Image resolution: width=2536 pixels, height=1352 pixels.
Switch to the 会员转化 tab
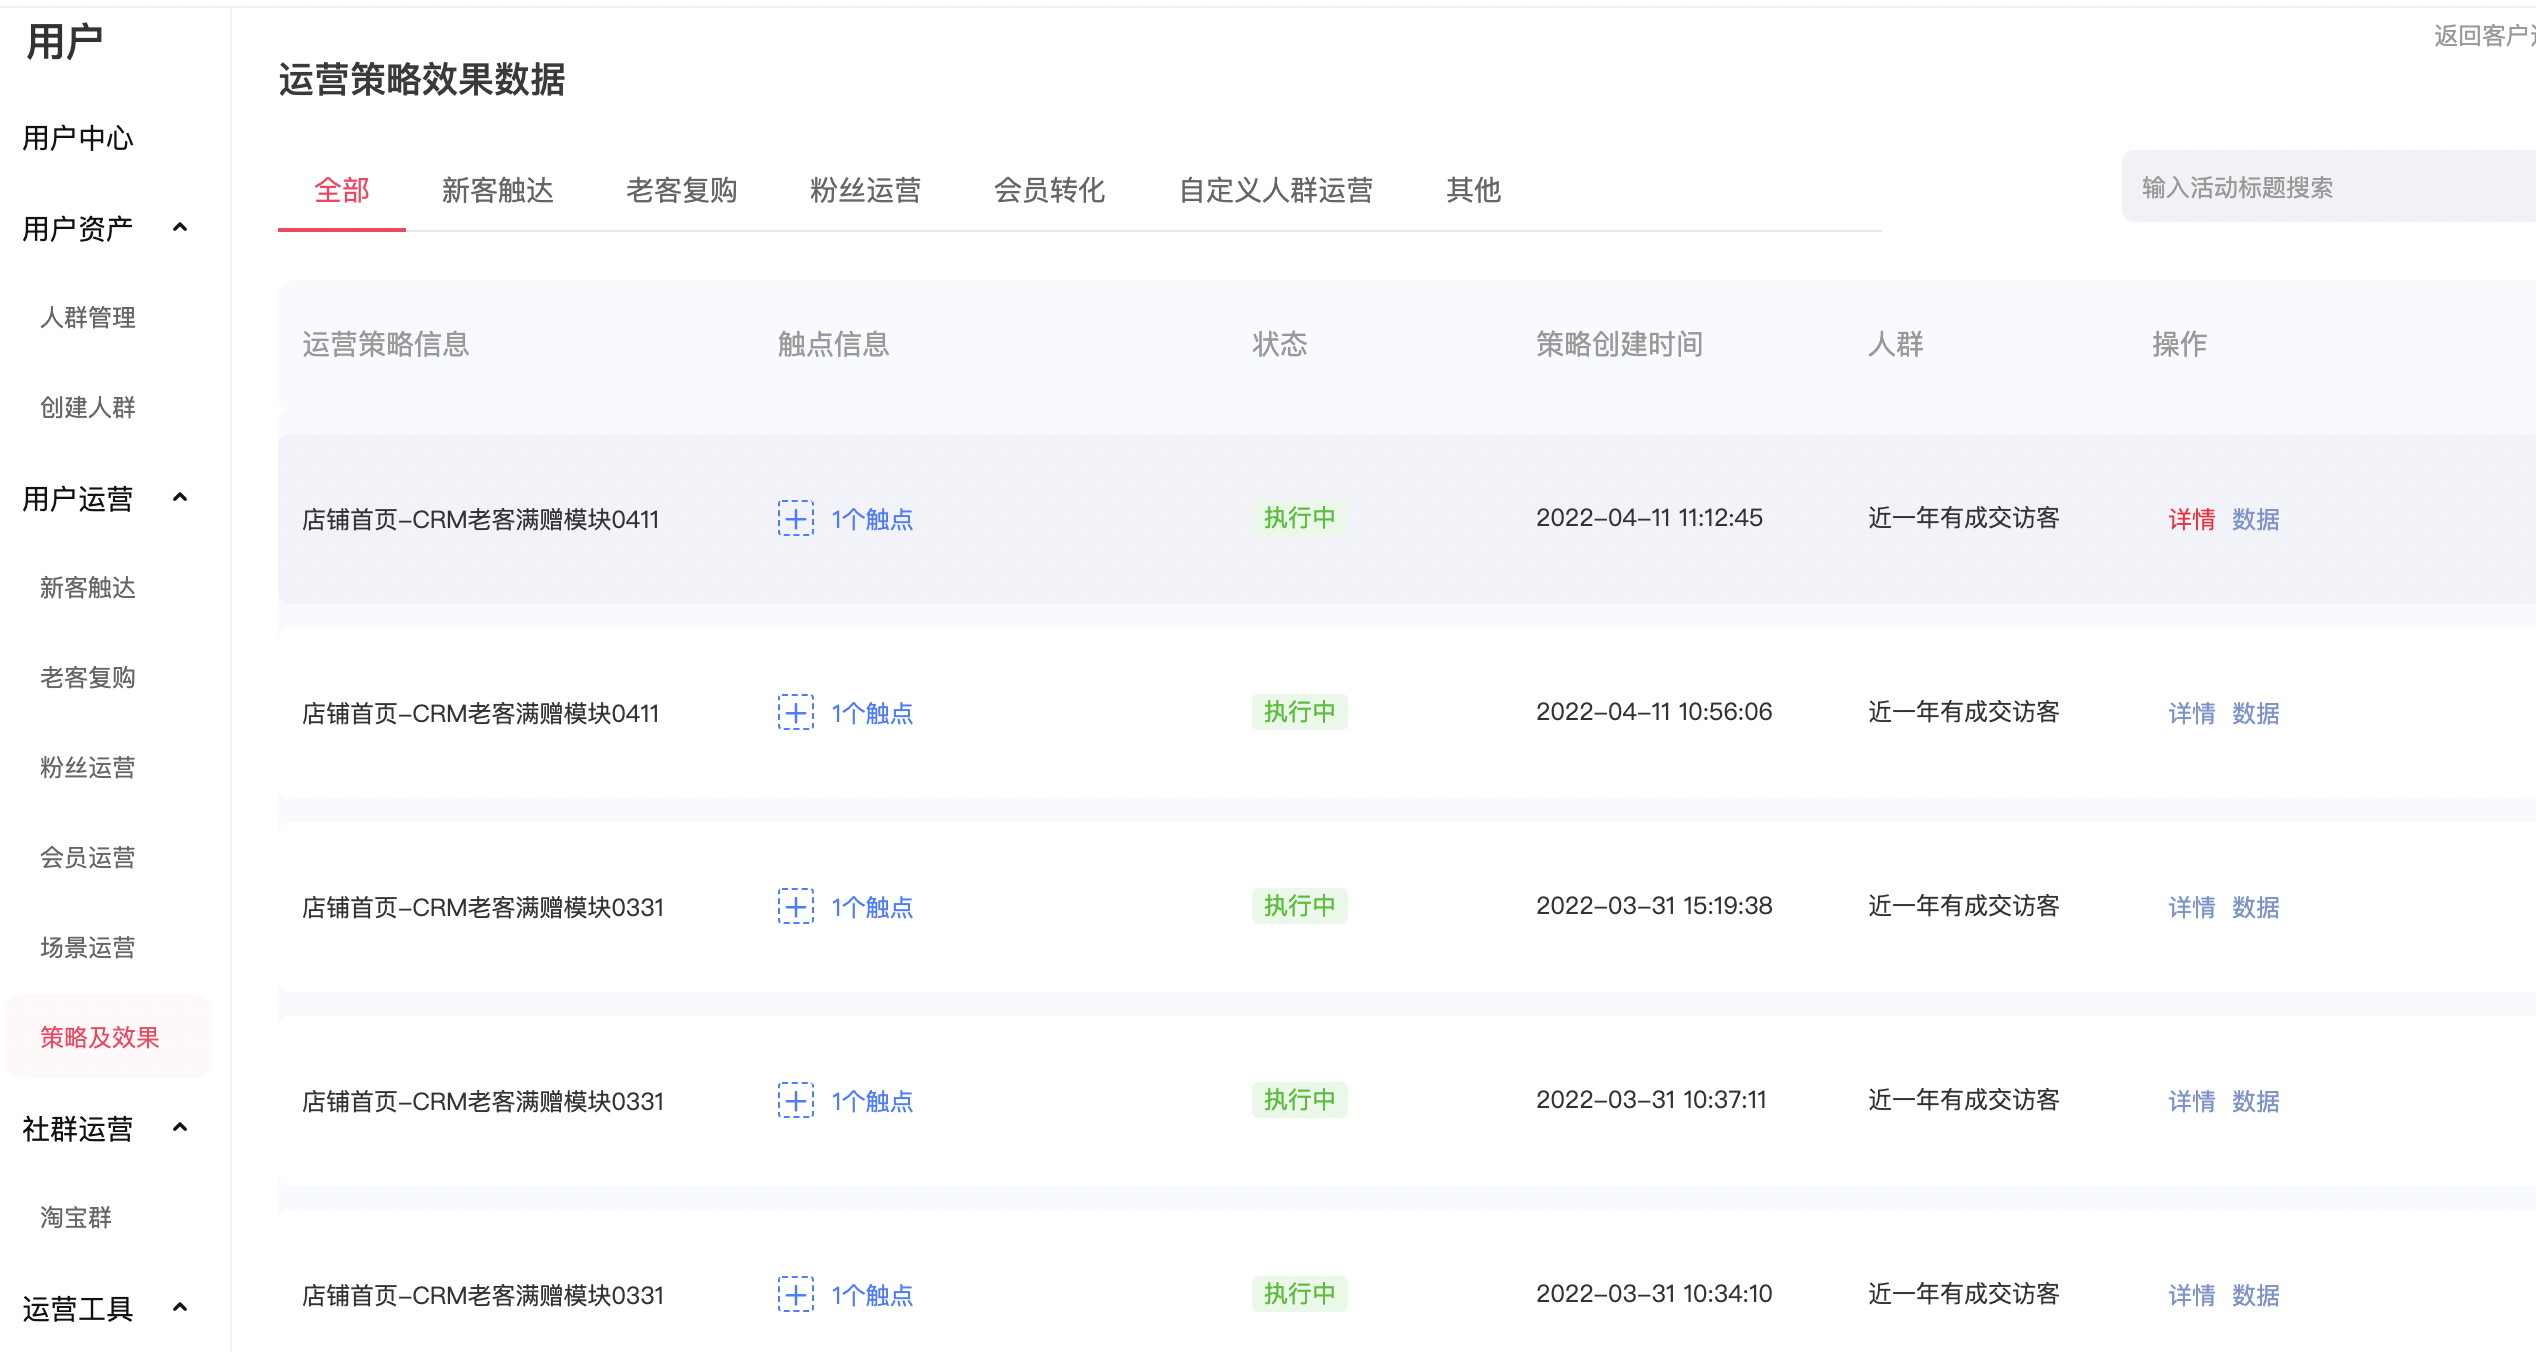pyautogui.click(x=1049, y=190)
